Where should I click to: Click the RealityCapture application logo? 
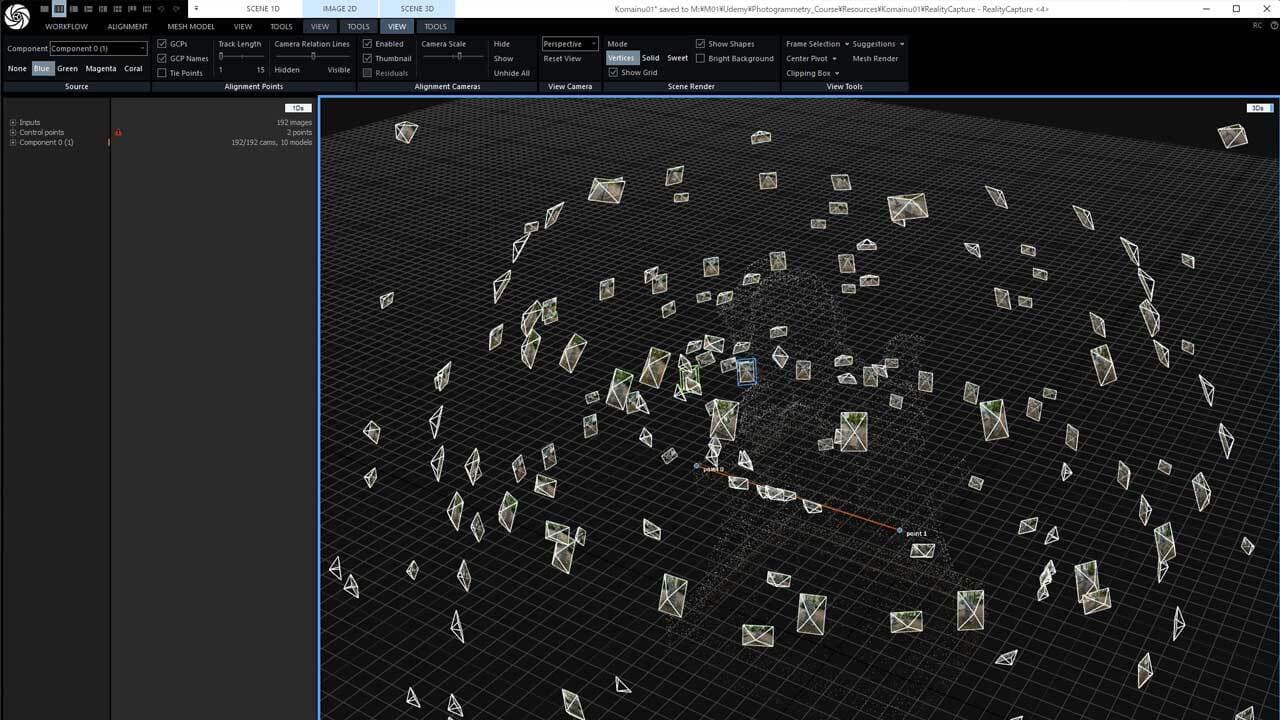pyautogui.click(x=17, y=17)
